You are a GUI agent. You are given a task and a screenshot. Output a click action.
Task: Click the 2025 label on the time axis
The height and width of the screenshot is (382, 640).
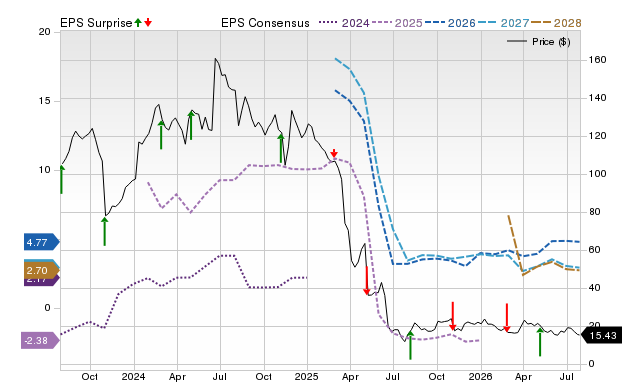[x=307, y=376]
